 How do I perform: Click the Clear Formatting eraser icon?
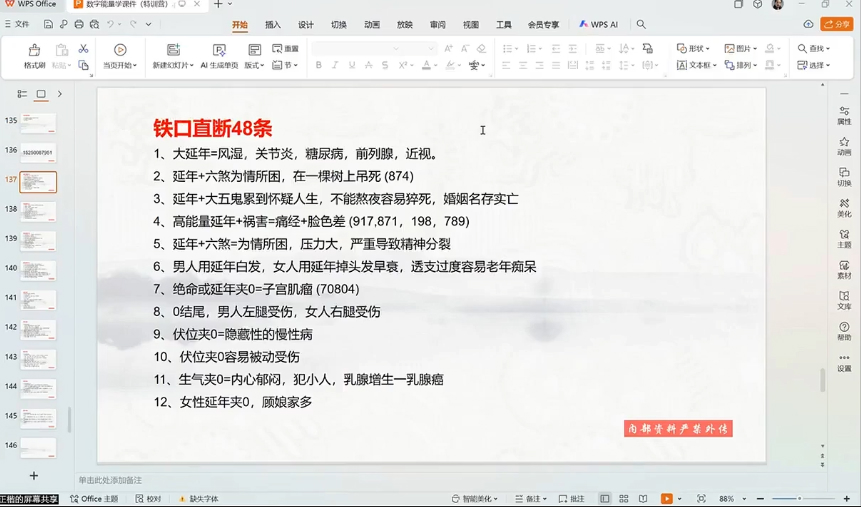[481, 48]
